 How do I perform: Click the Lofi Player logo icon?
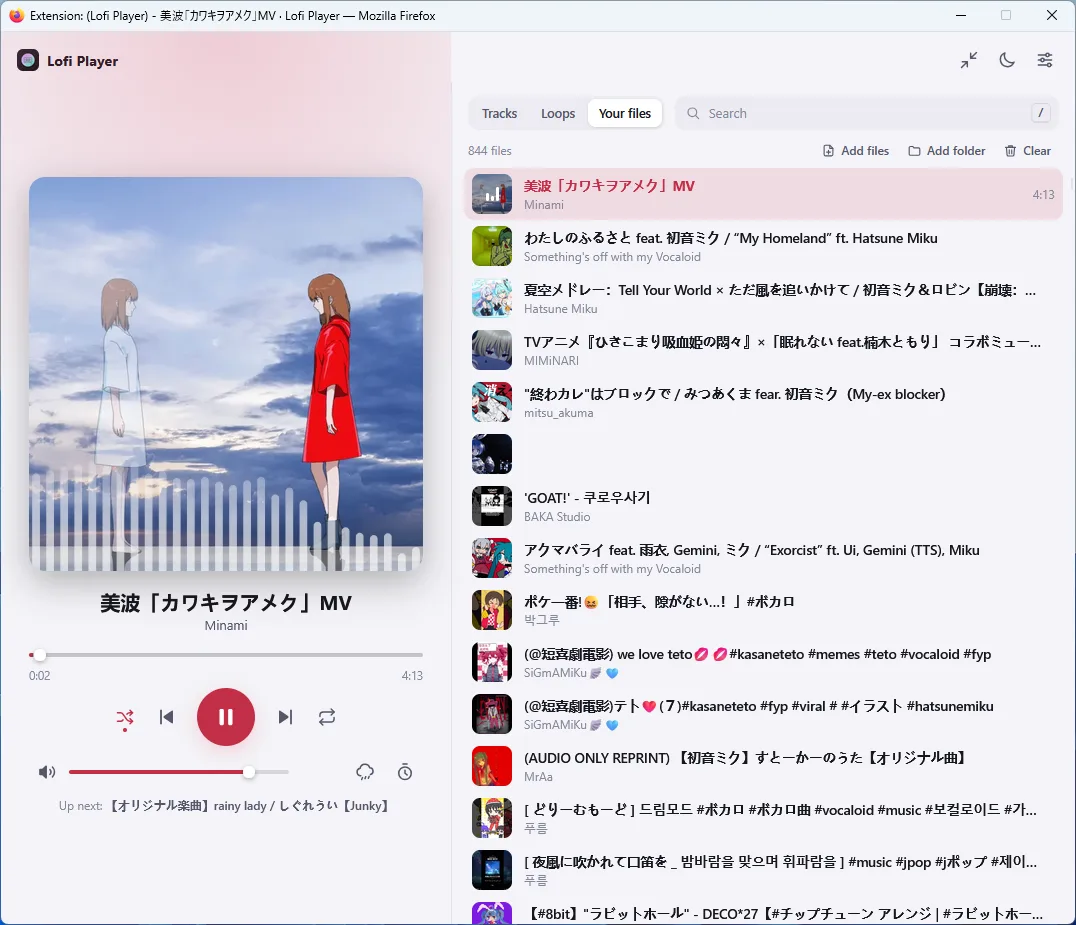click(x=27, y=60)
